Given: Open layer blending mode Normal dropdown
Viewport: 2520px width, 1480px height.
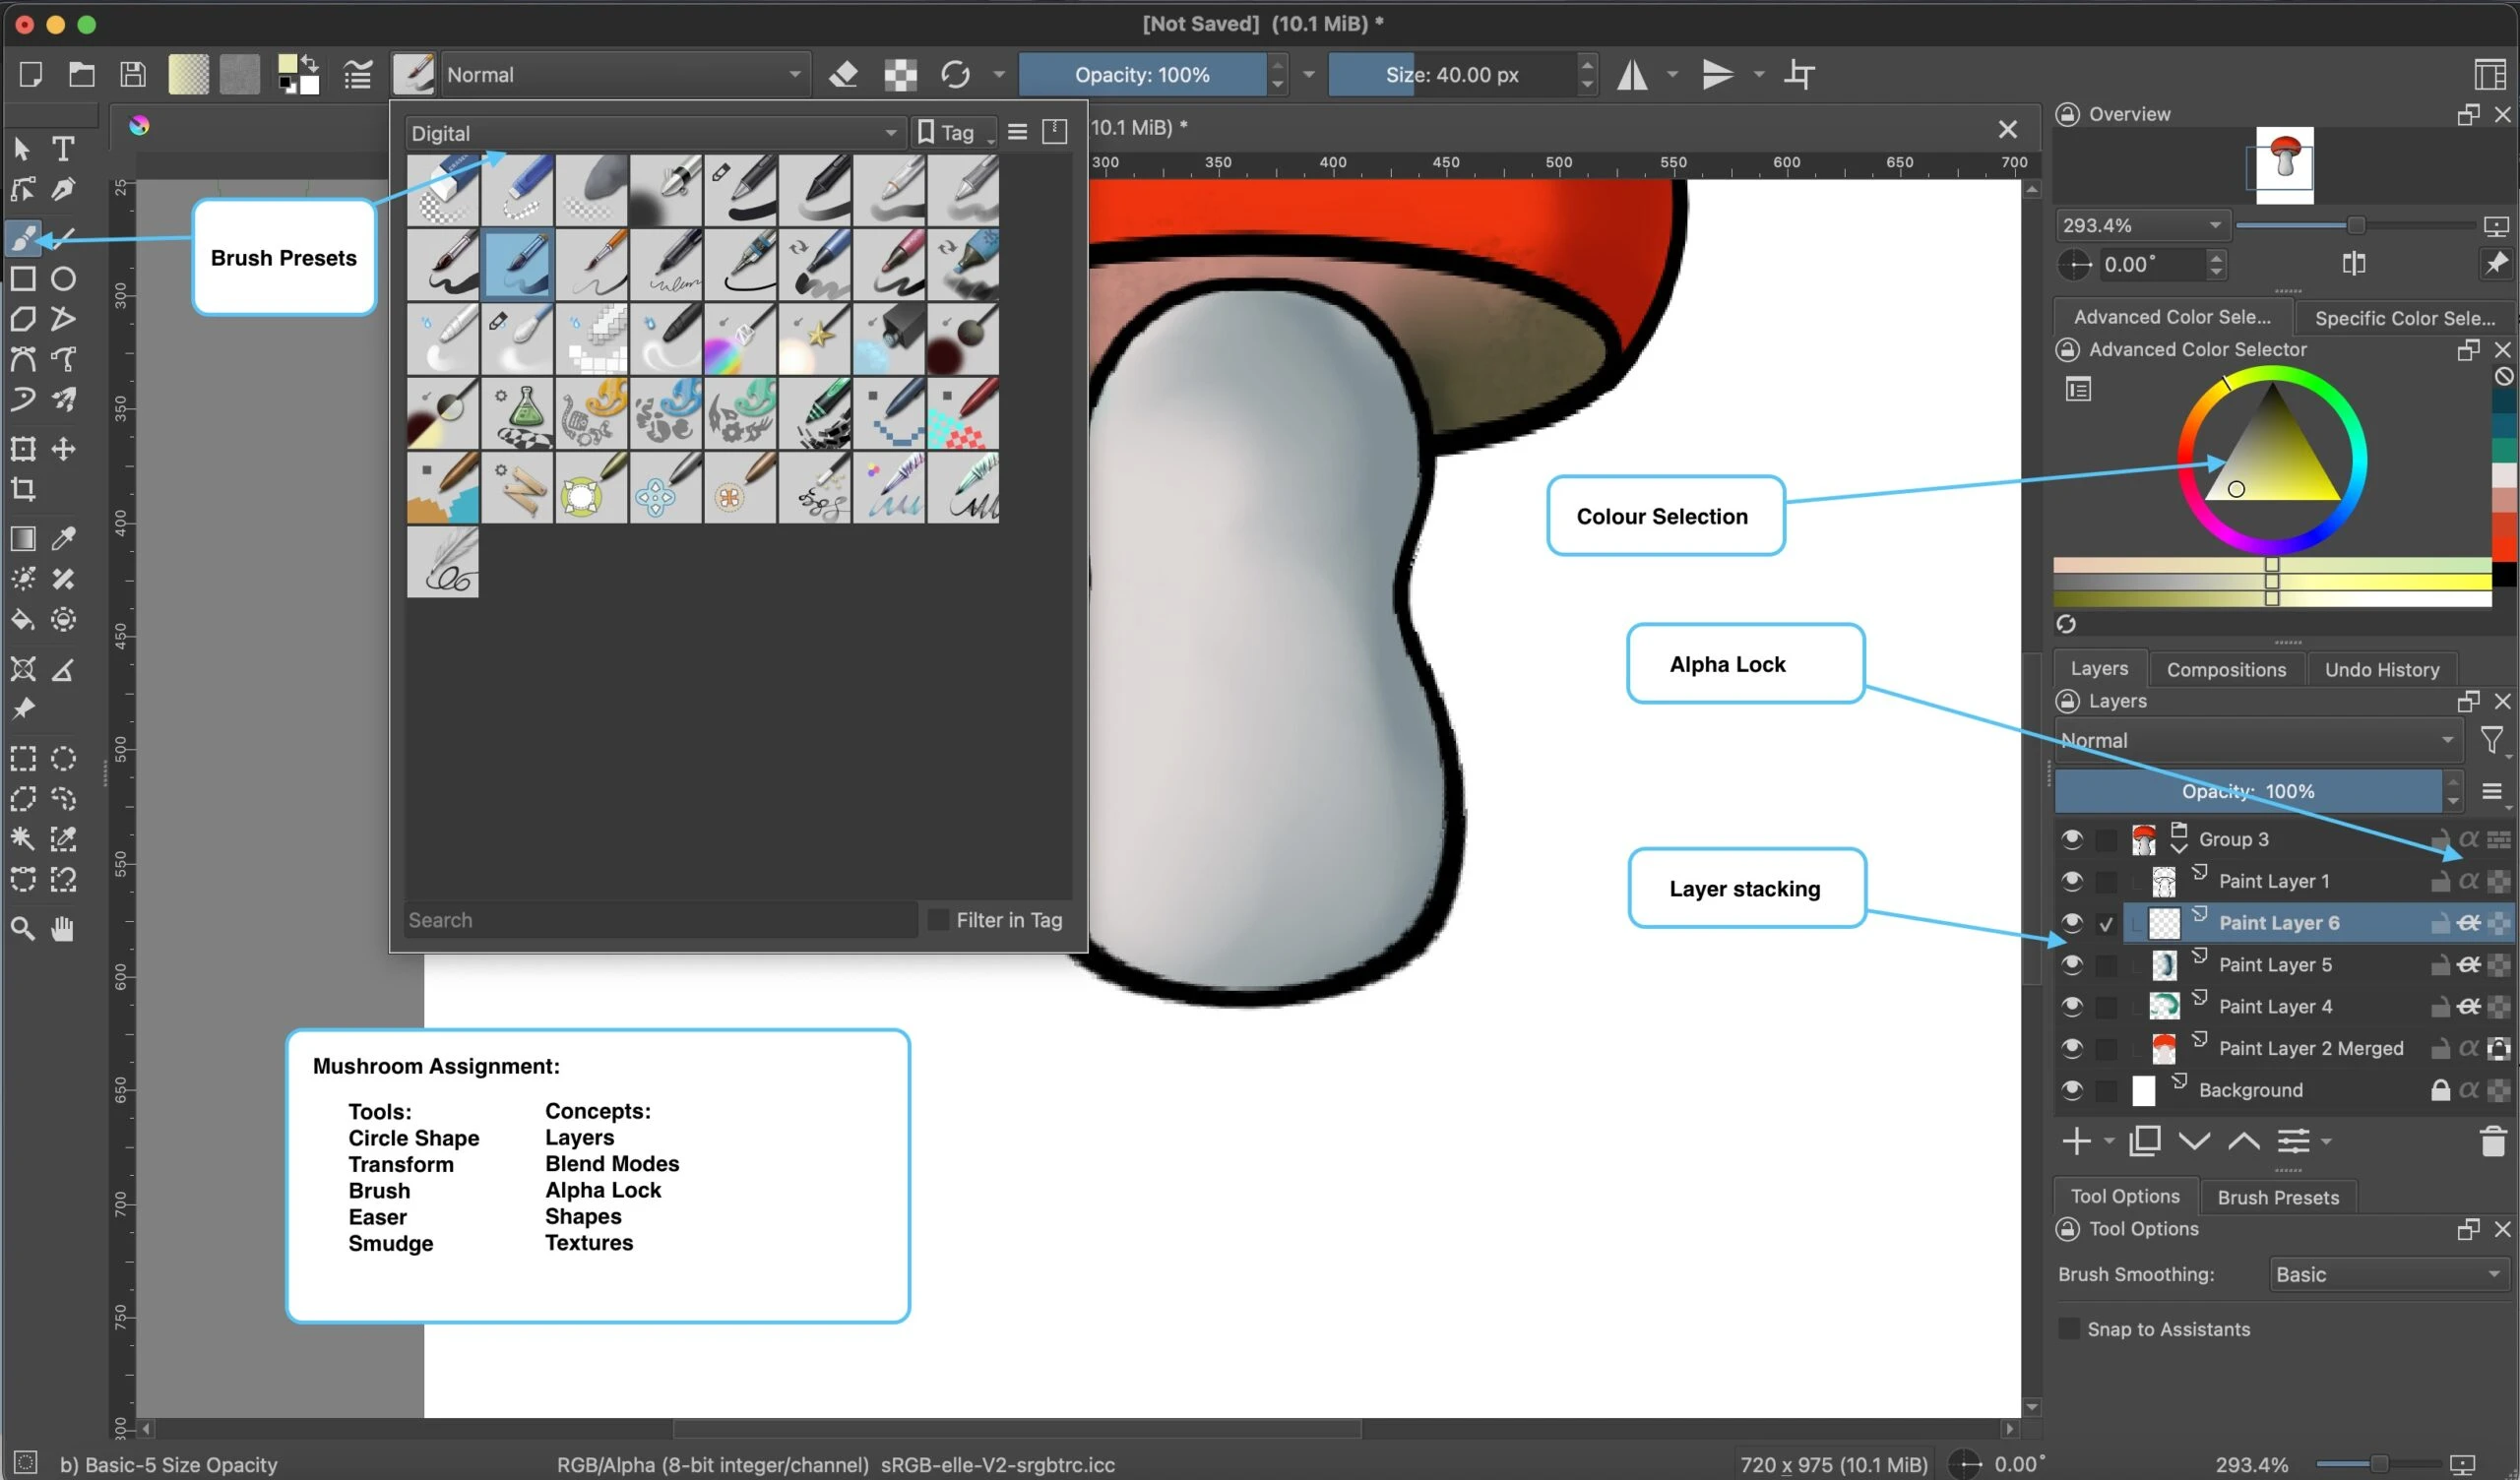Looking at the screenshot, I should (x=2257, y=740).
